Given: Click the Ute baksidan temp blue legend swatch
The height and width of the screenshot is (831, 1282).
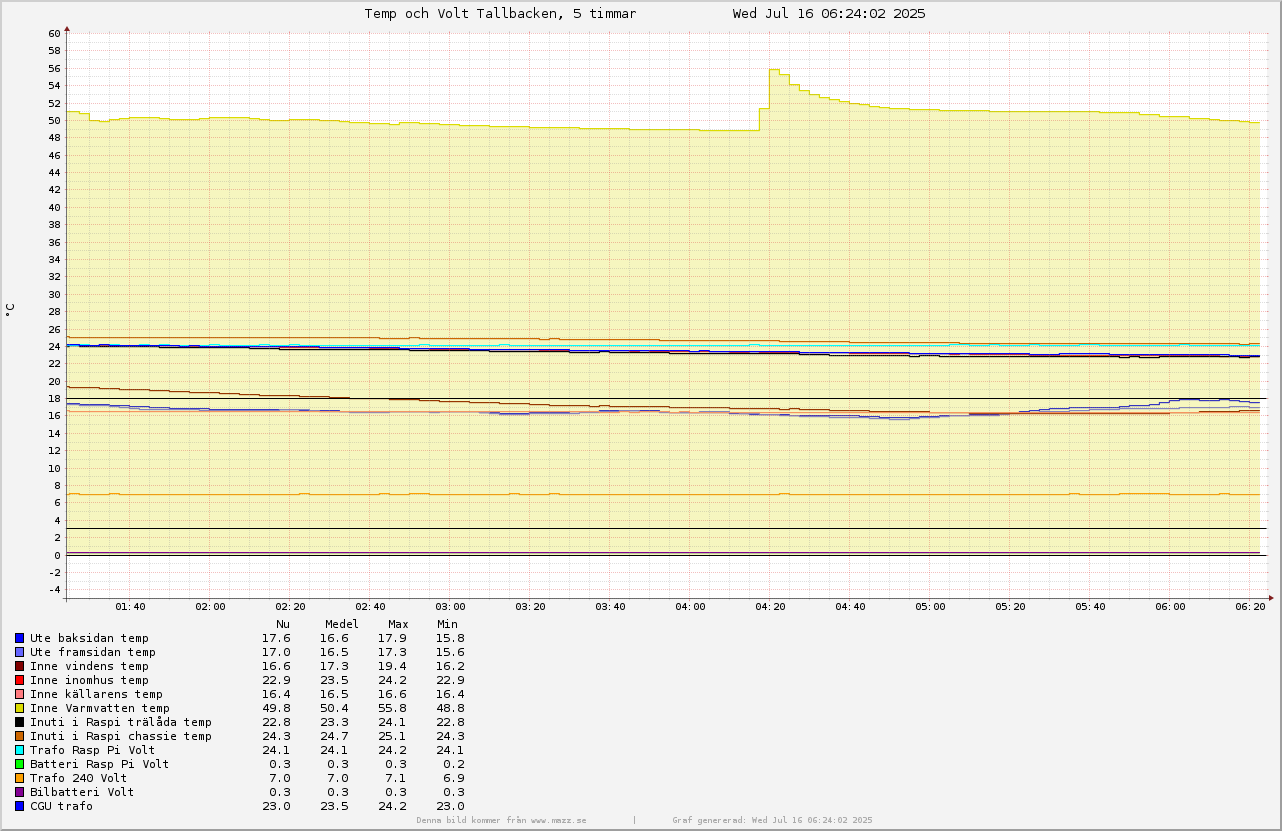Looking at the screenshot, I should coord(19,638).
